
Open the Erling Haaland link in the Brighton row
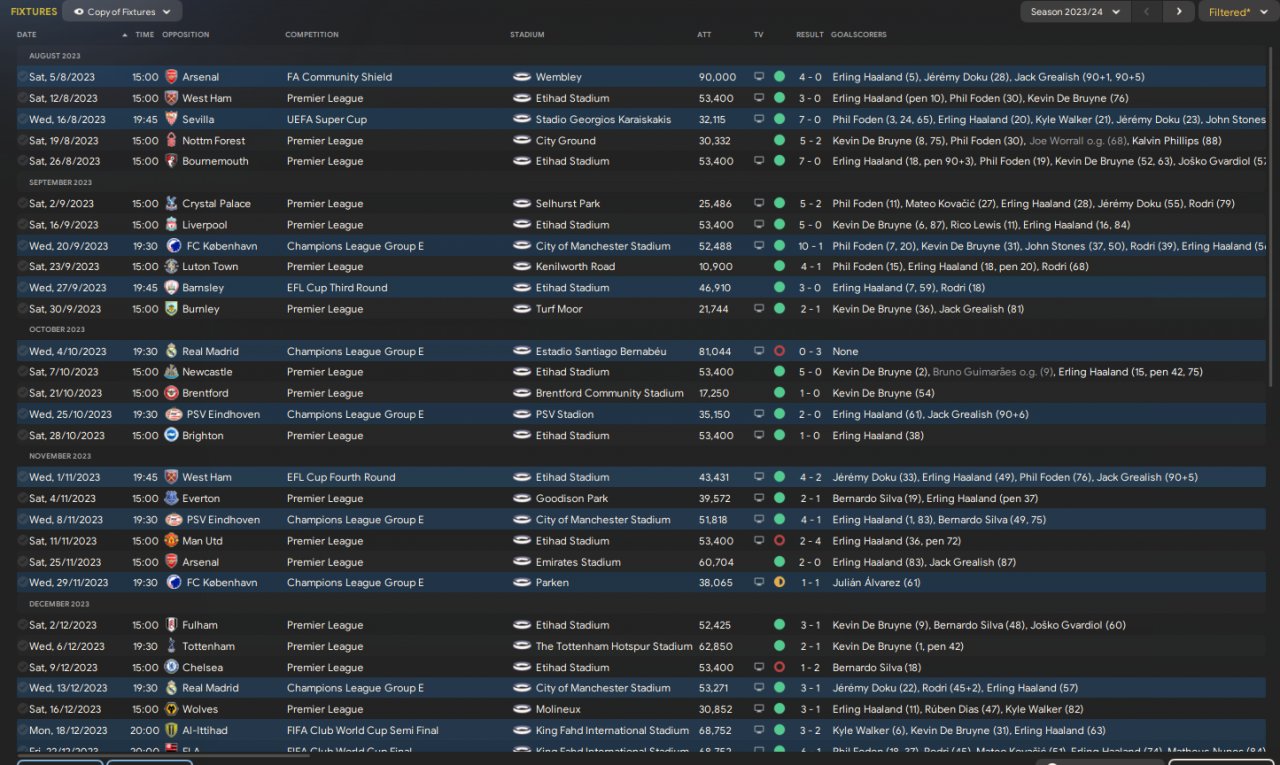pyautogui.click(x=867, y=436)
